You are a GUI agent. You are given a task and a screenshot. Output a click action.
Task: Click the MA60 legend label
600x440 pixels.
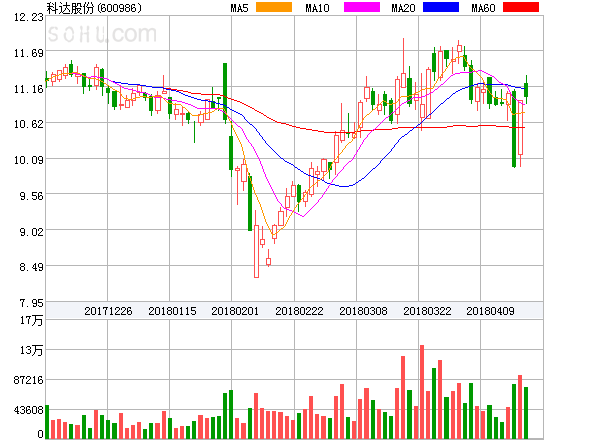pyautogui.click(x=483, y=8)
